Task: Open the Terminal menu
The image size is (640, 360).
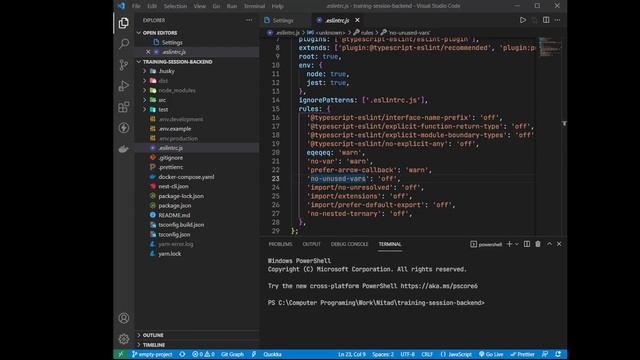Action: click(254, 6)
